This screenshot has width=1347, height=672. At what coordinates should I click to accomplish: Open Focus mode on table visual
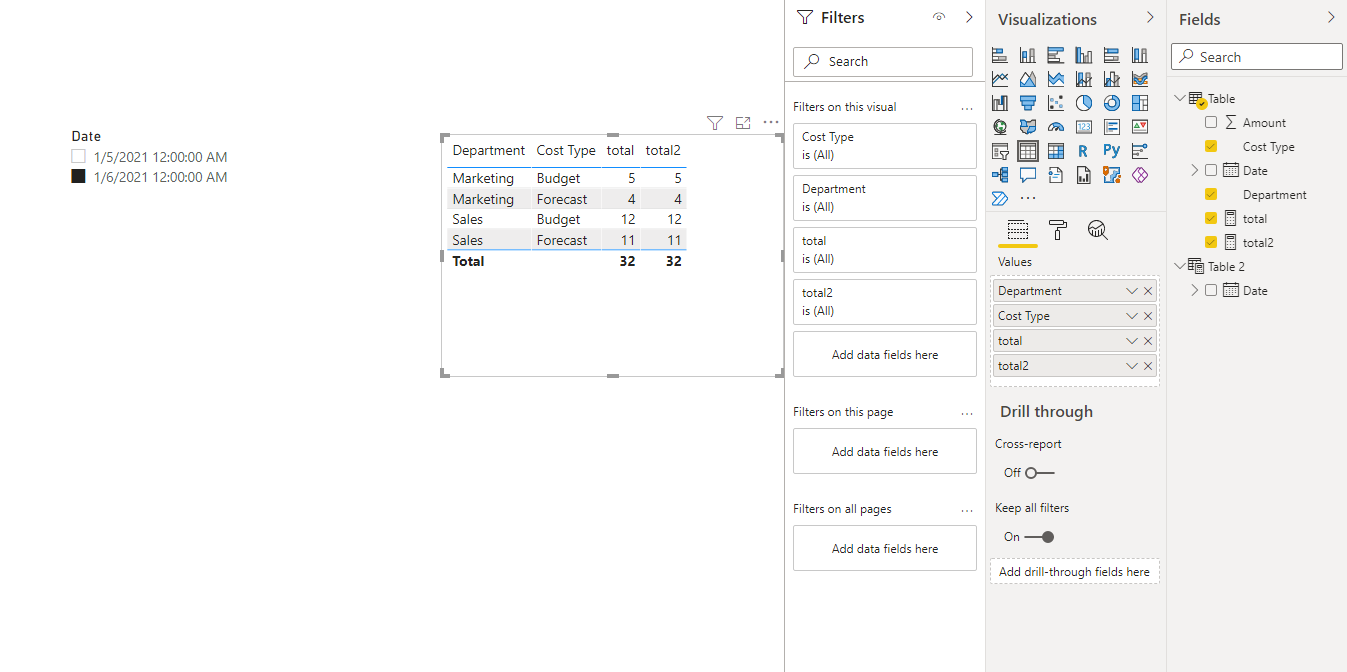click(743, 123)
